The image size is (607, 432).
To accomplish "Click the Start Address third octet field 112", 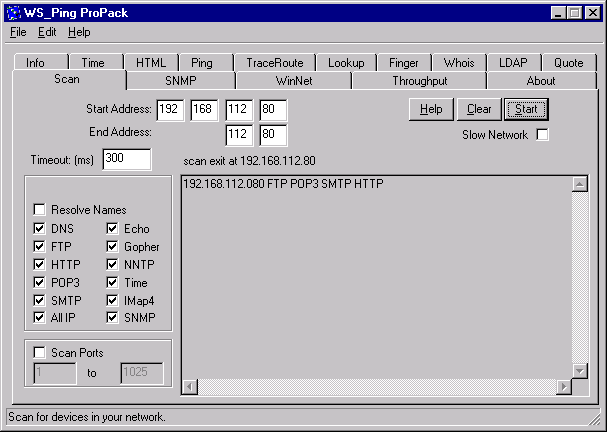I will (x=239, y=110).
